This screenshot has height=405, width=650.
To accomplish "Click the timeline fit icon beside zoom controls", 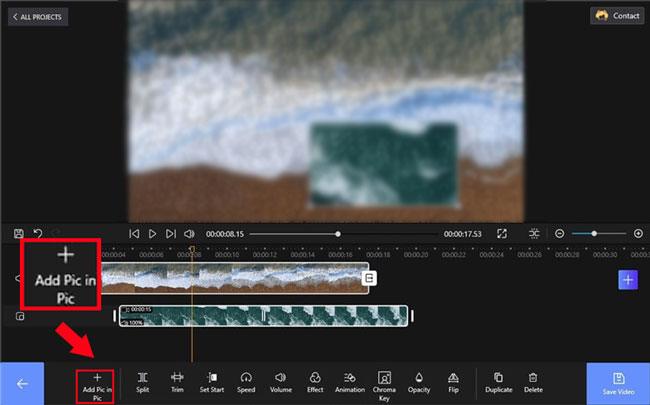I will point(534,234).
